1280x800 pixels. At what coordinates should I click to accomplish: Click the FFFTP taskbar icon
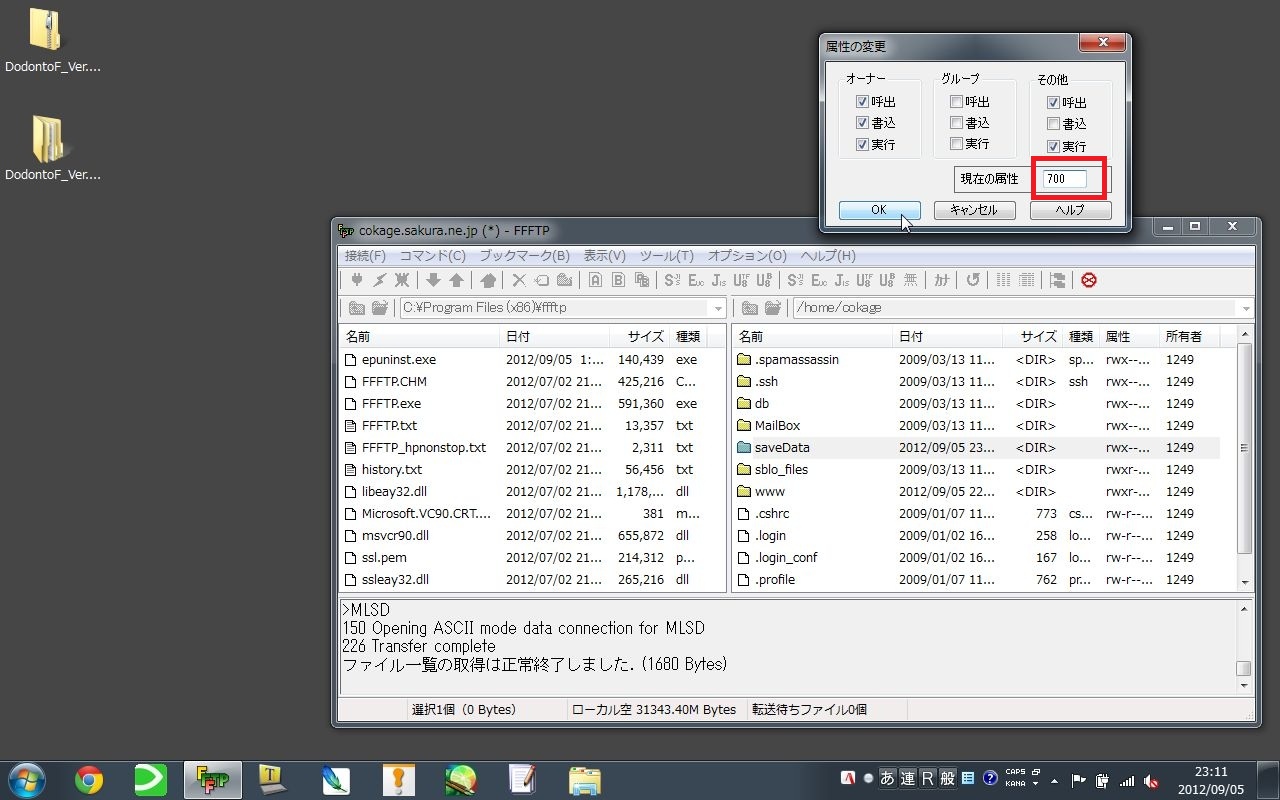click(x=212, y=780)
